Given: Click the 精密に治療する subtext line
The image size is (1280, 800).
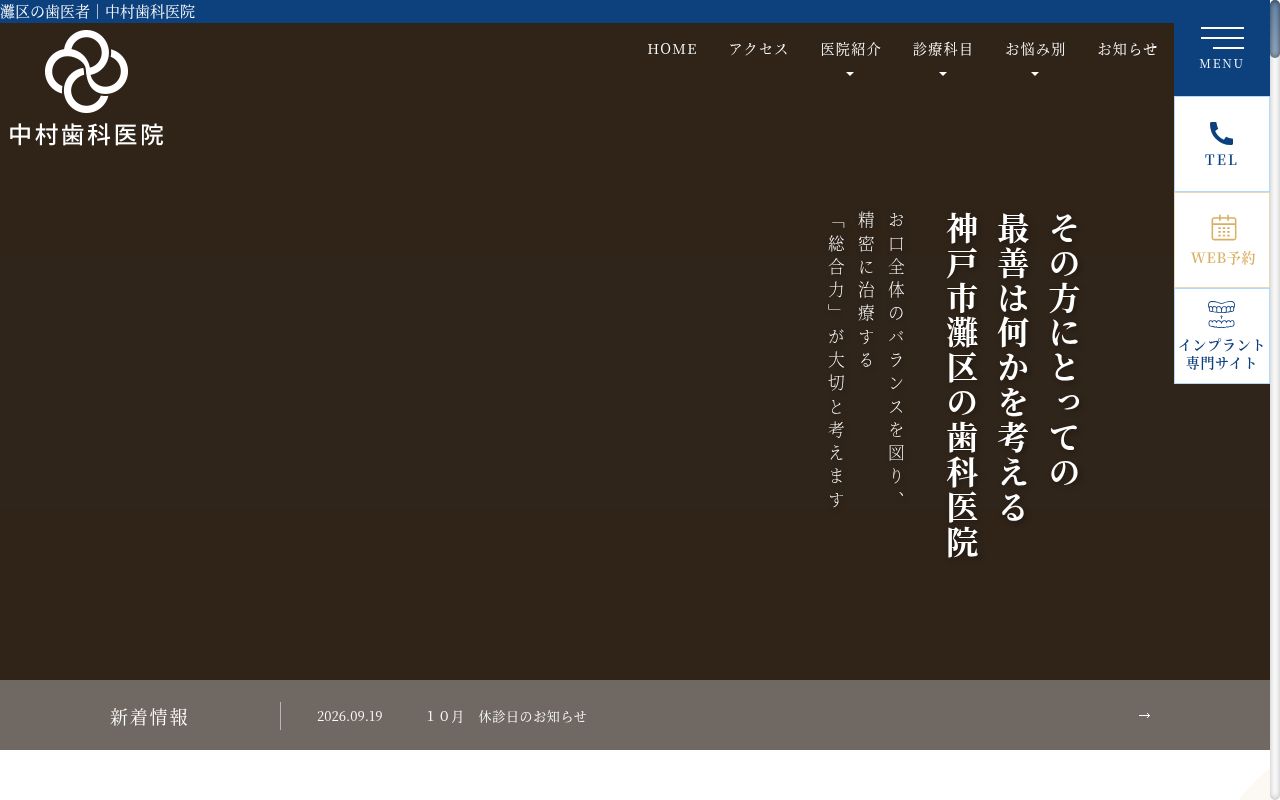Looking at the screenshot, I should [866, 290].
